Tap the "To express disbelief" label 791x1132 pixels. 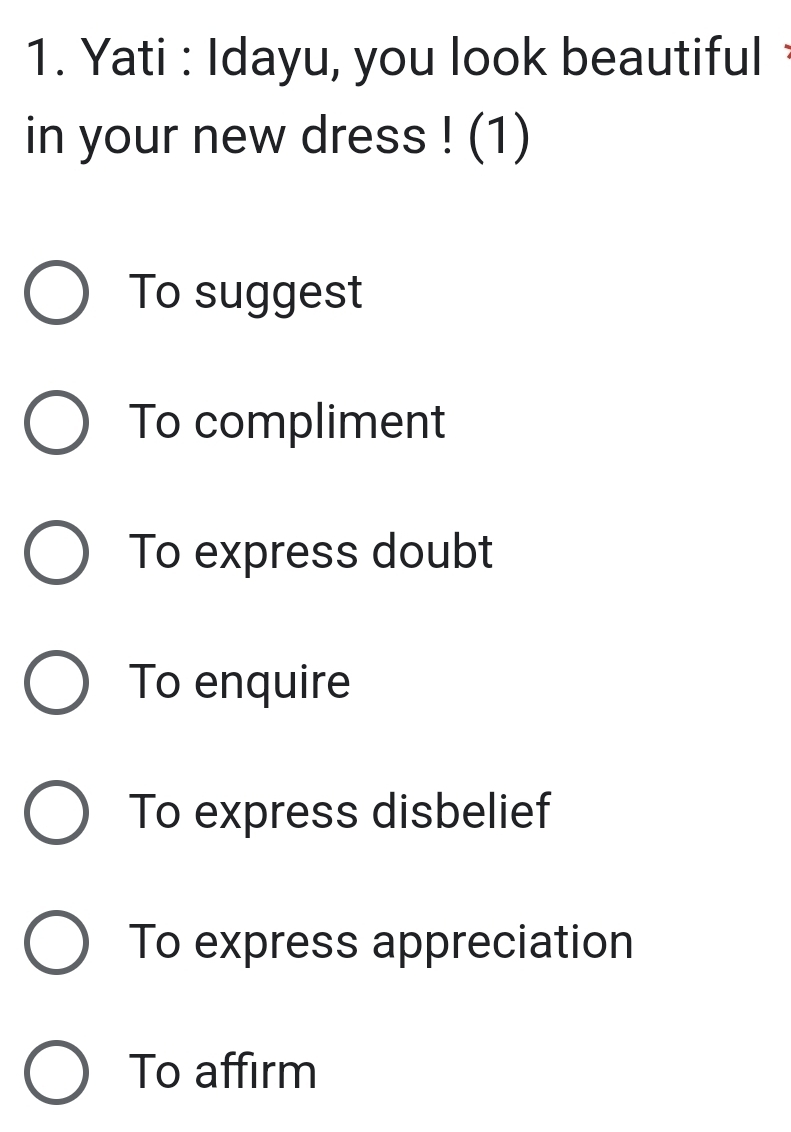coord(340,812)
